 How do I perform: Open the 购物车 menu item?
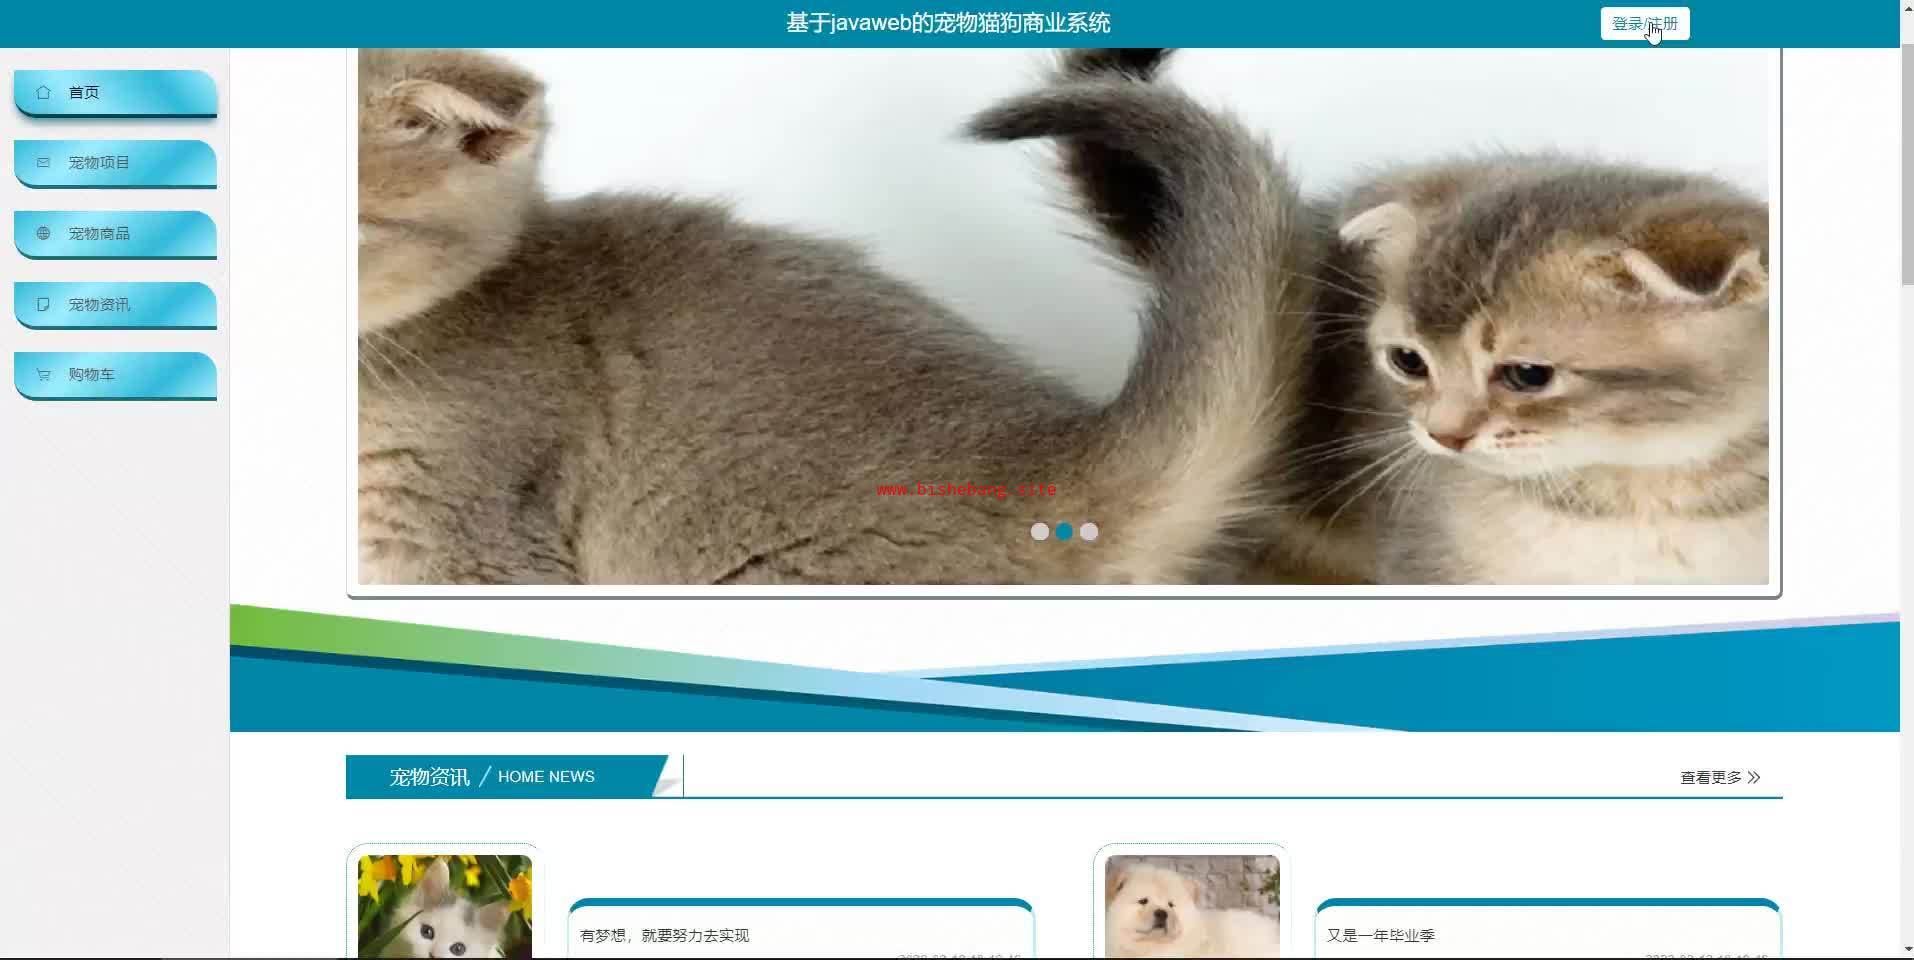point(116,375)
